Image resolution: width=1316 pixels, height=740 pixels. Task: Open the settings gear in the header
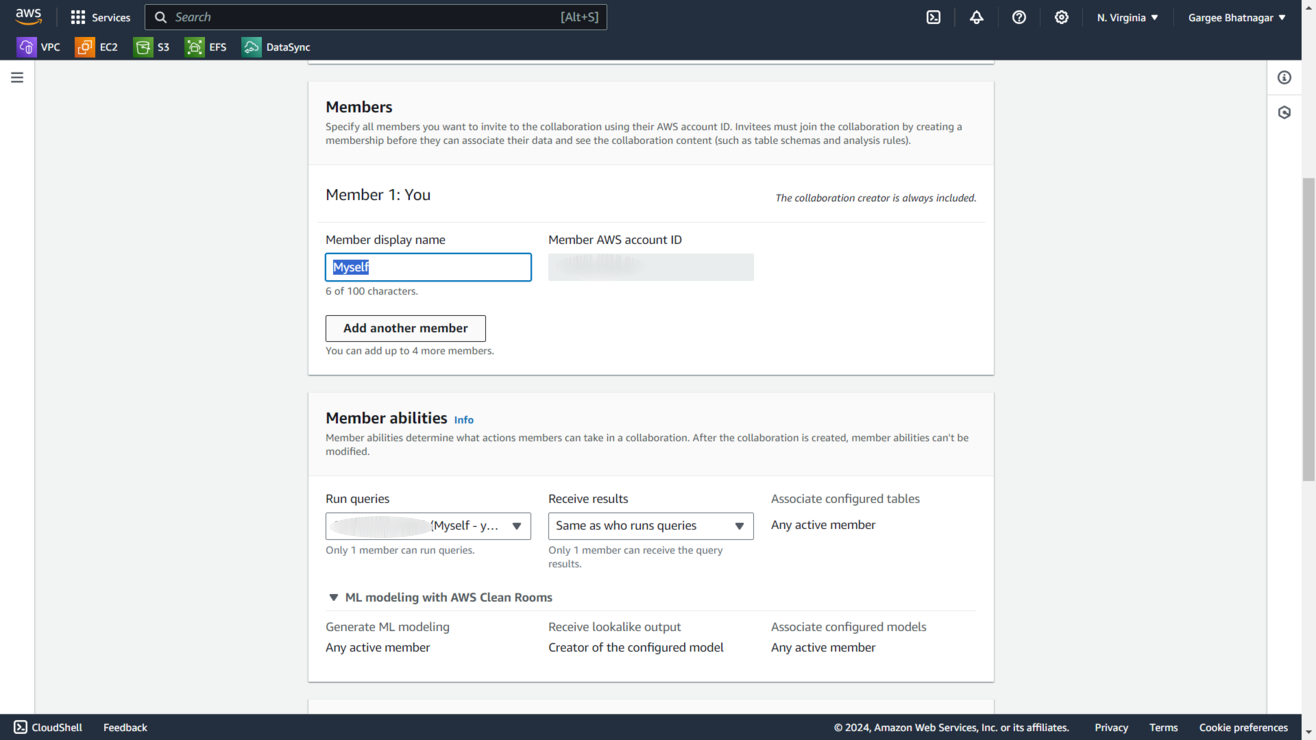coord(1061,17)
